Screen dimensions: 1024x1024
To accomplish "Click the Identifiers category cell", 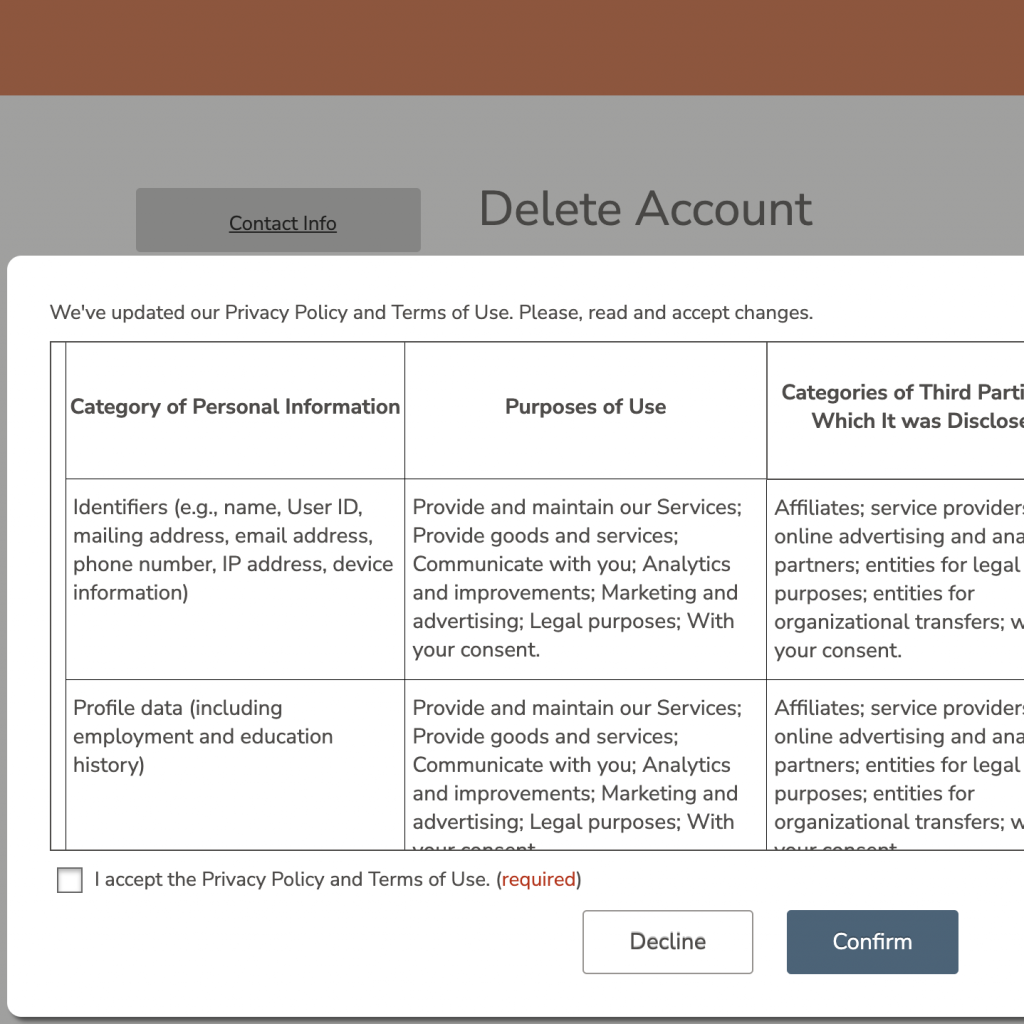I will (233, 550).
